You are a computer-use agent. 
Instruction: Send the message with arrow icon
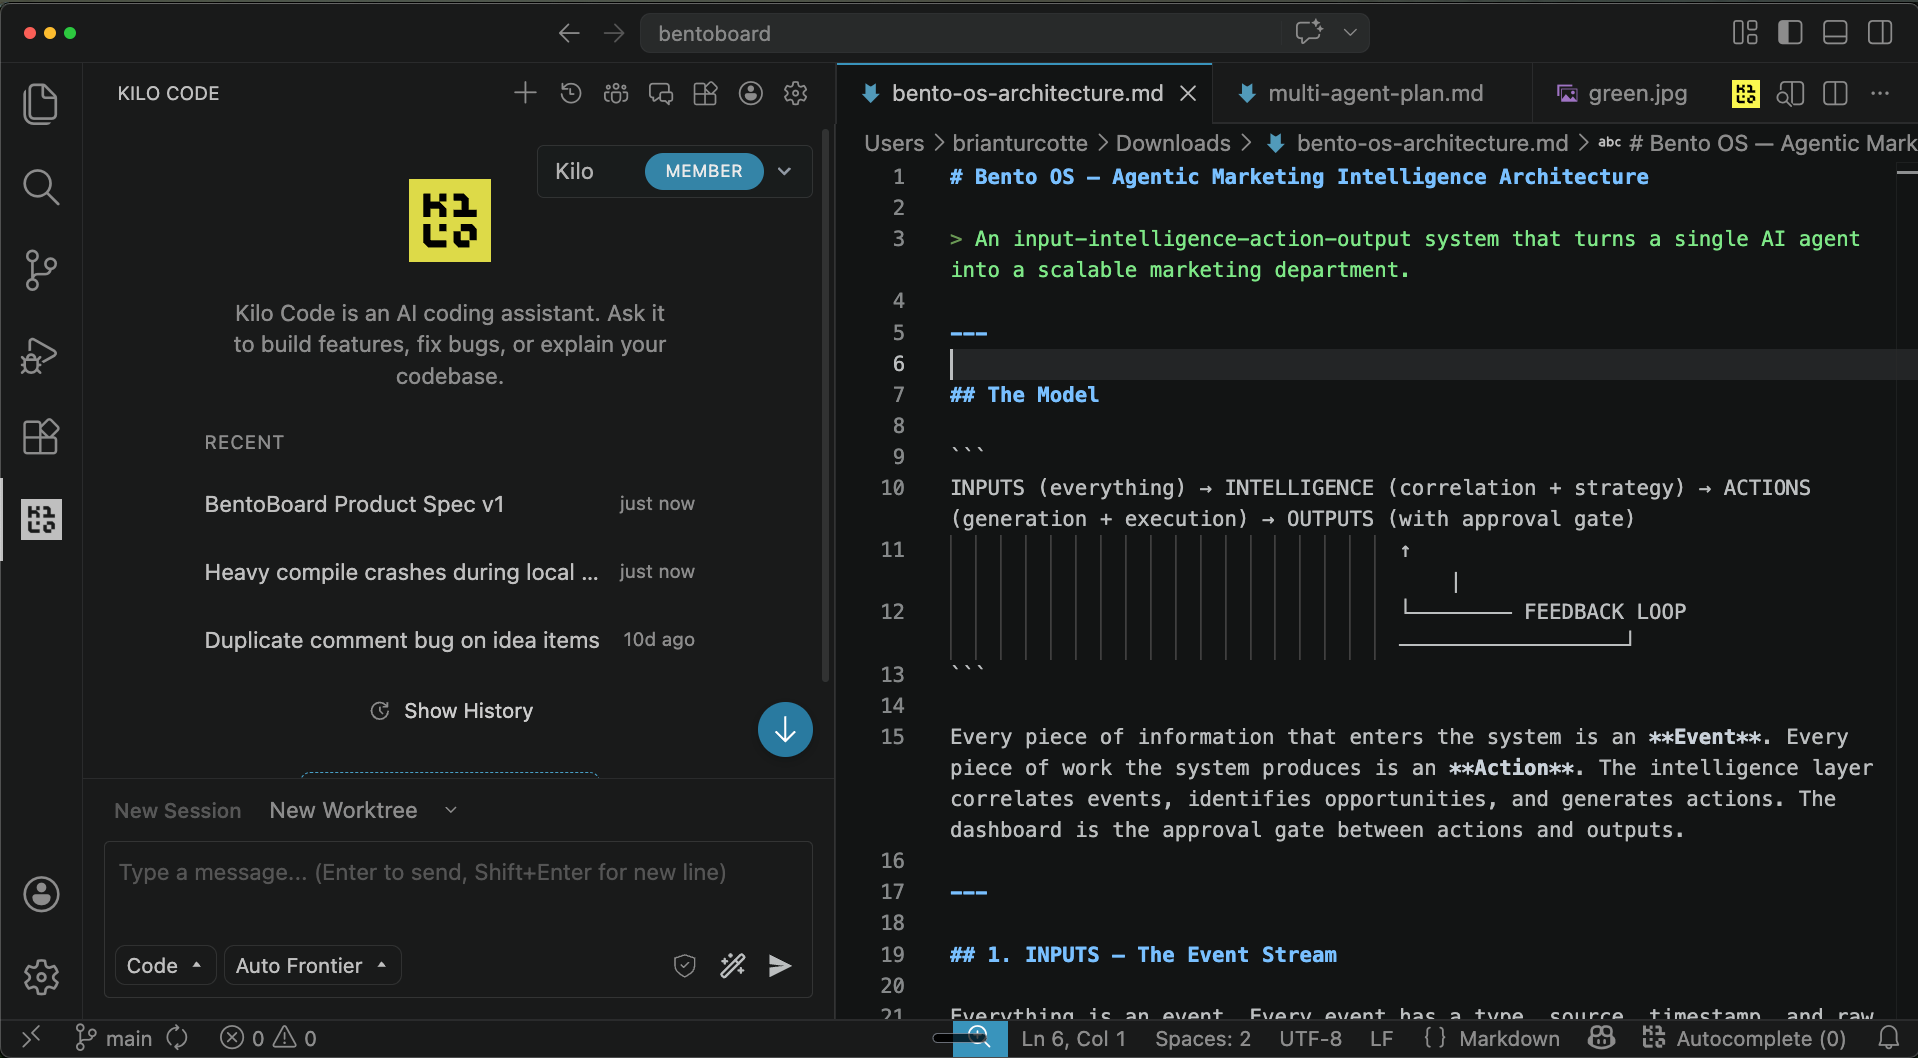coord(780,965)
